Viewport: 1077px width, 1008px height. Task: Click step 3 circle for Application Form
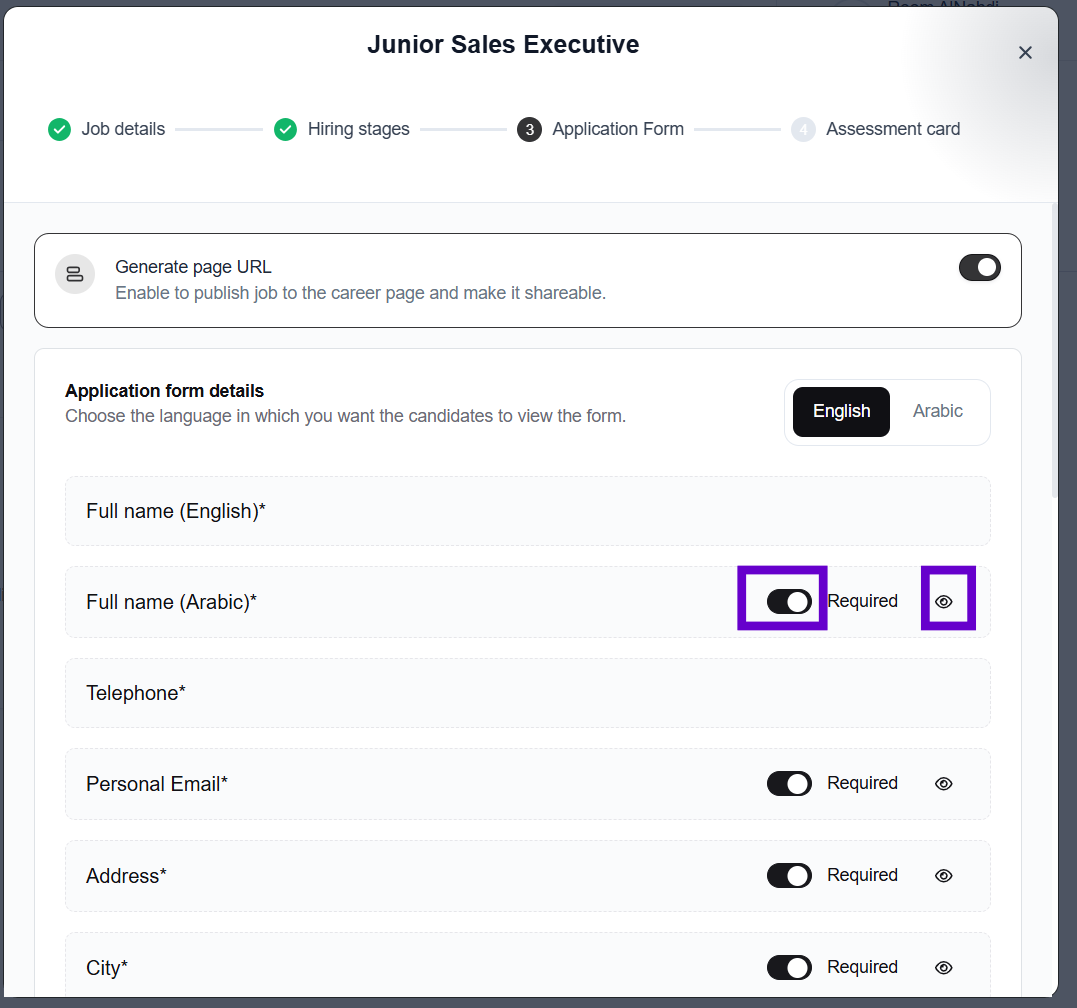[x=529, y=129]
